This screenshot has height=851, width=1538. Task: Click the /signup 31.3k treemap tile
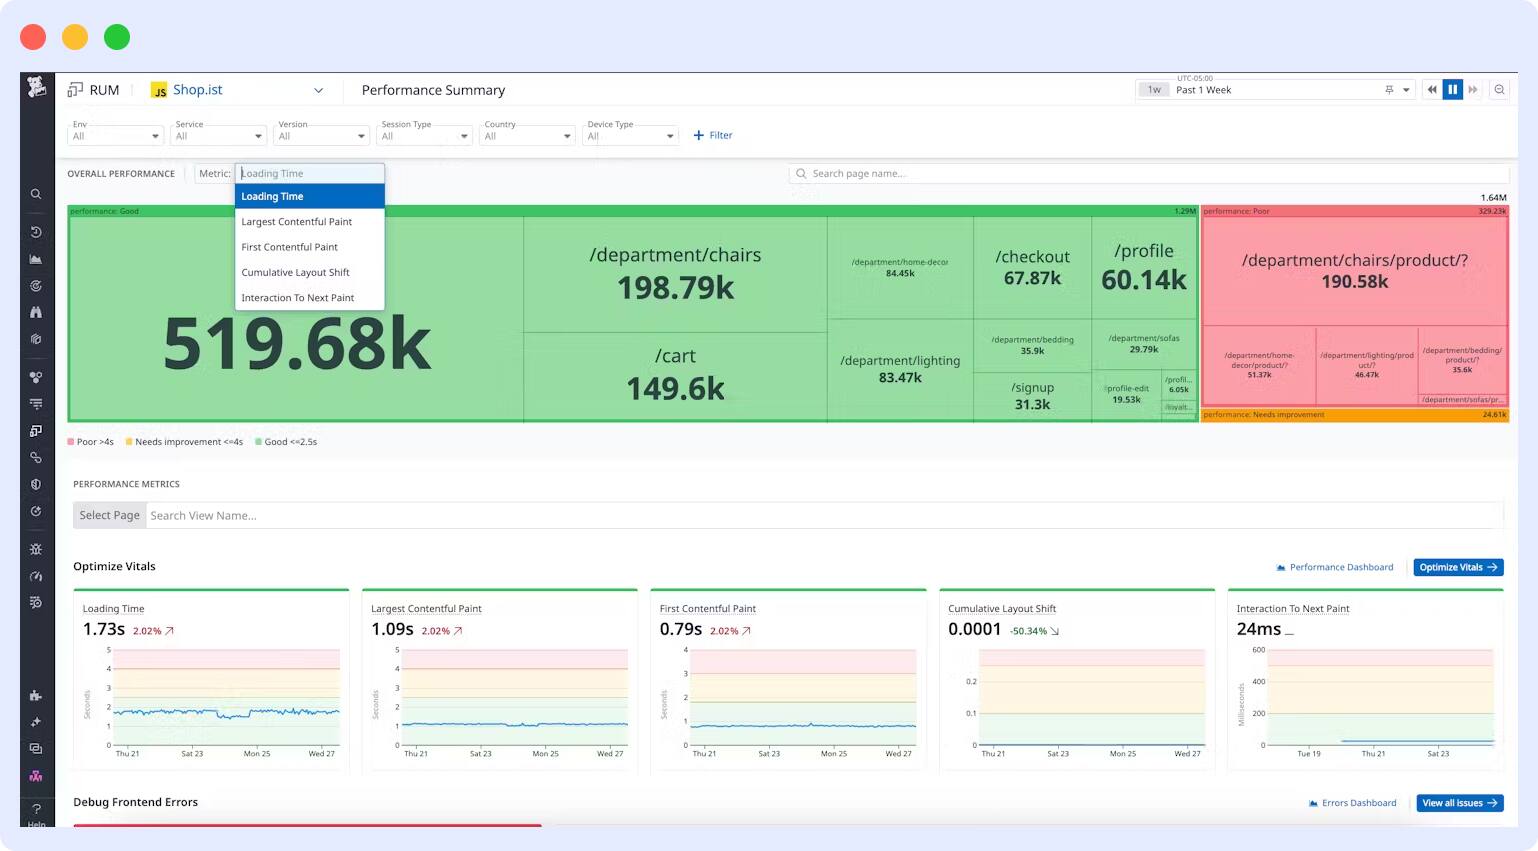pos(1032,396)
